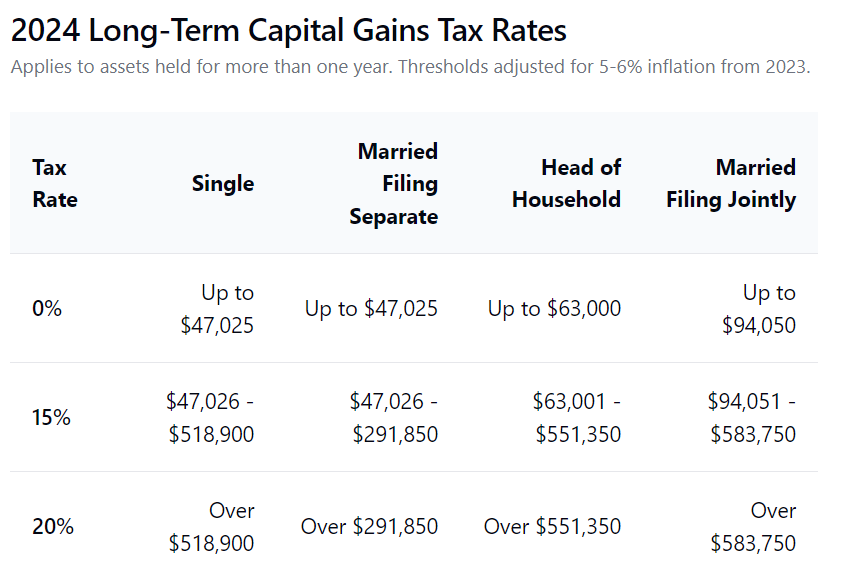Click the "Married Filing Separate" column header
The image size is (844, 575).
point(393,183)
